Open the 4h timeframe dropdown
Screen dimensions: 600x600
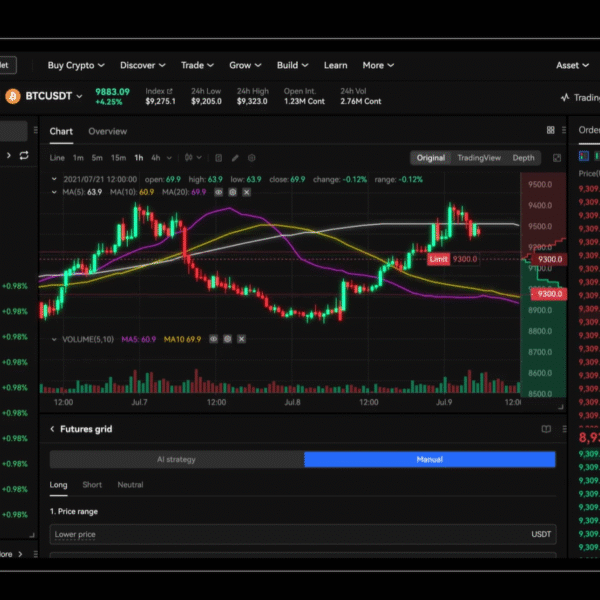coord(159,158)
